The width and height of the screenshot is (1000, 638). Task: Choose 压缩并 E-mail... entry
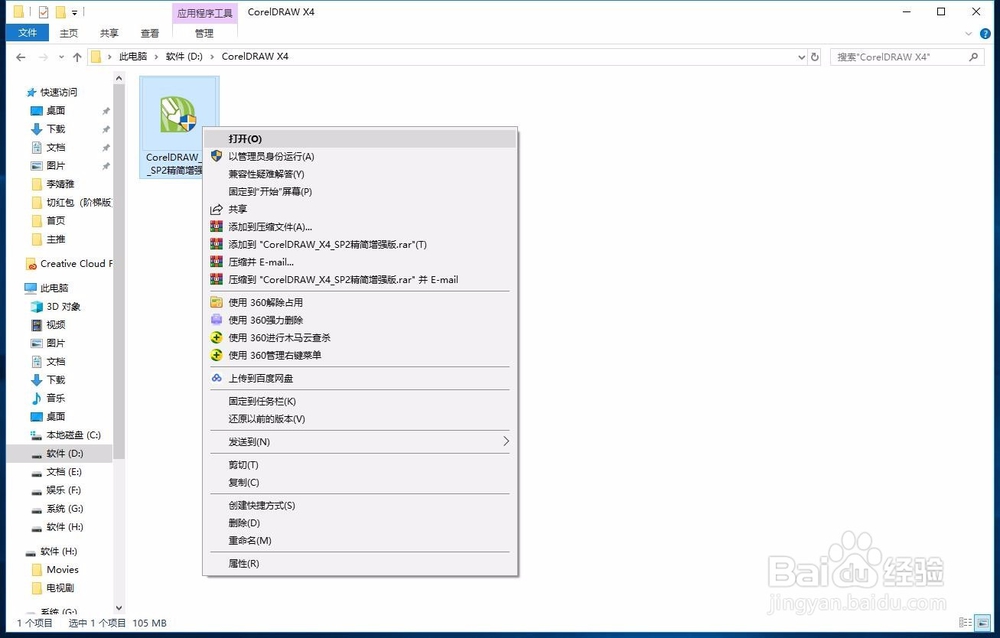tap(360, 262)
